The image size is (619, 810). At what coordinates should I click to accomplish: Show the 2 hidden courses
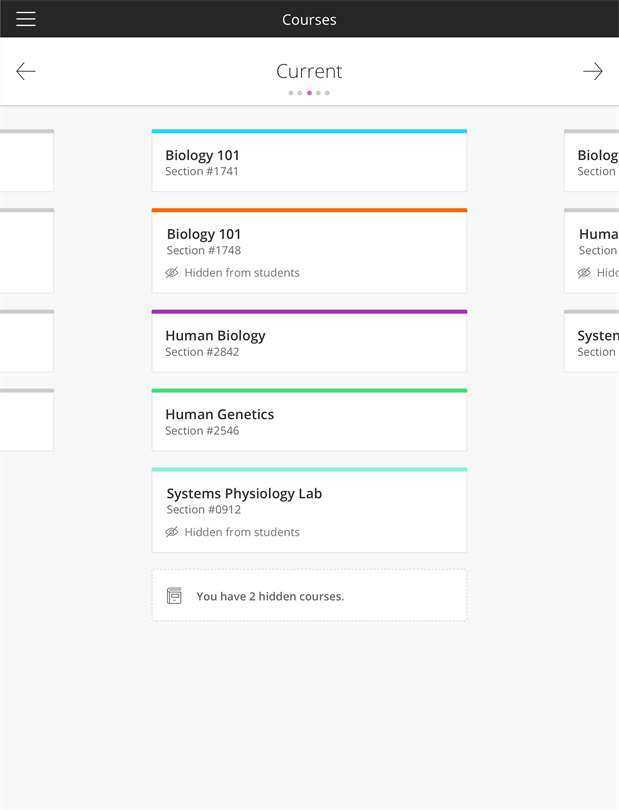click(270, 596)
